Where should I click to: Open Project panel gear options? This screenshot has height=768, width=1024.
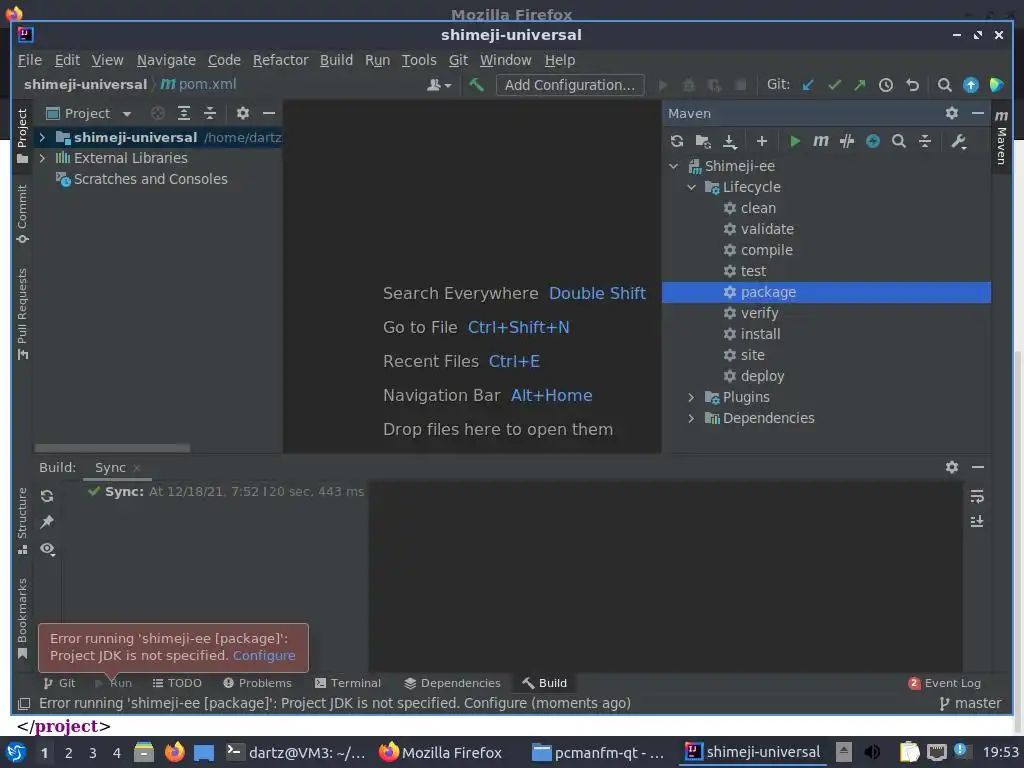[243, 113]
